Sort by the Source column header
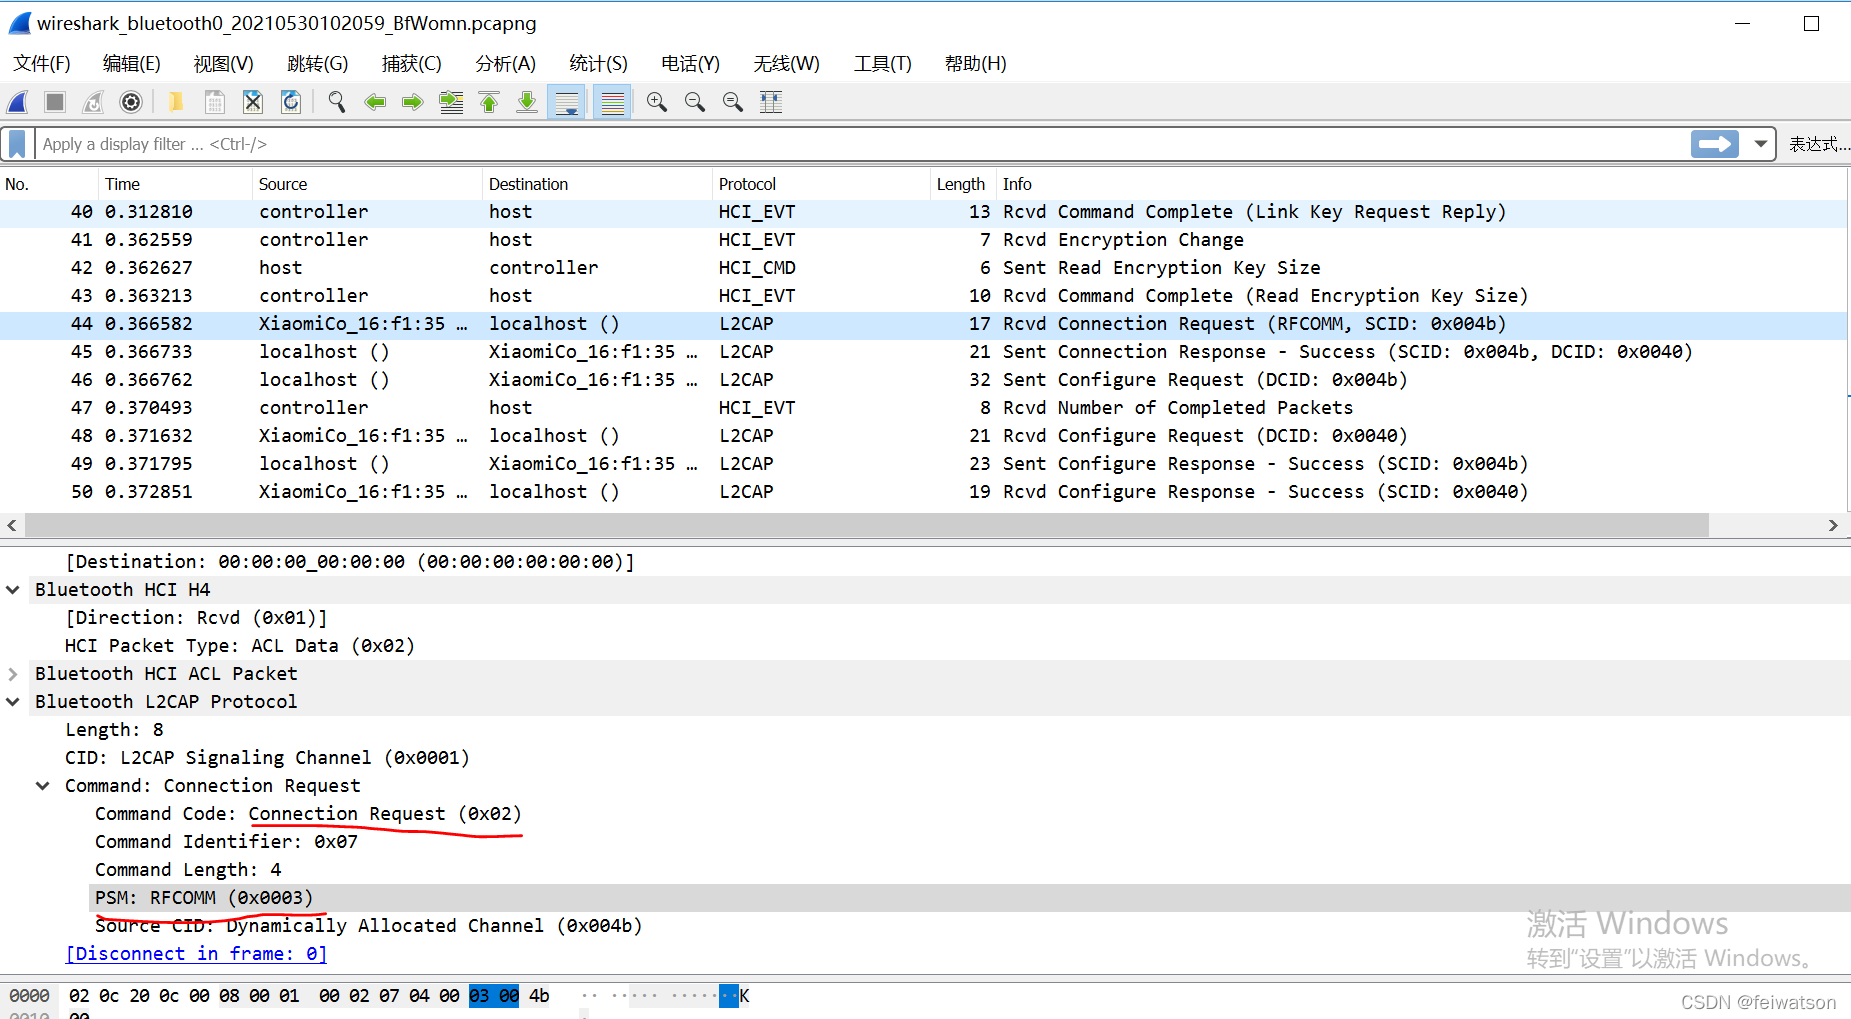Viewport: 1851px width, 1019px height. 367,184
